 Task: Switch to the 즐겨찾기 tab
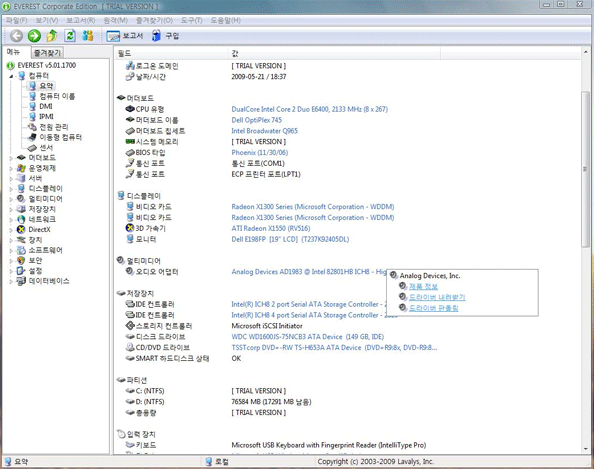tap(47, 53)
